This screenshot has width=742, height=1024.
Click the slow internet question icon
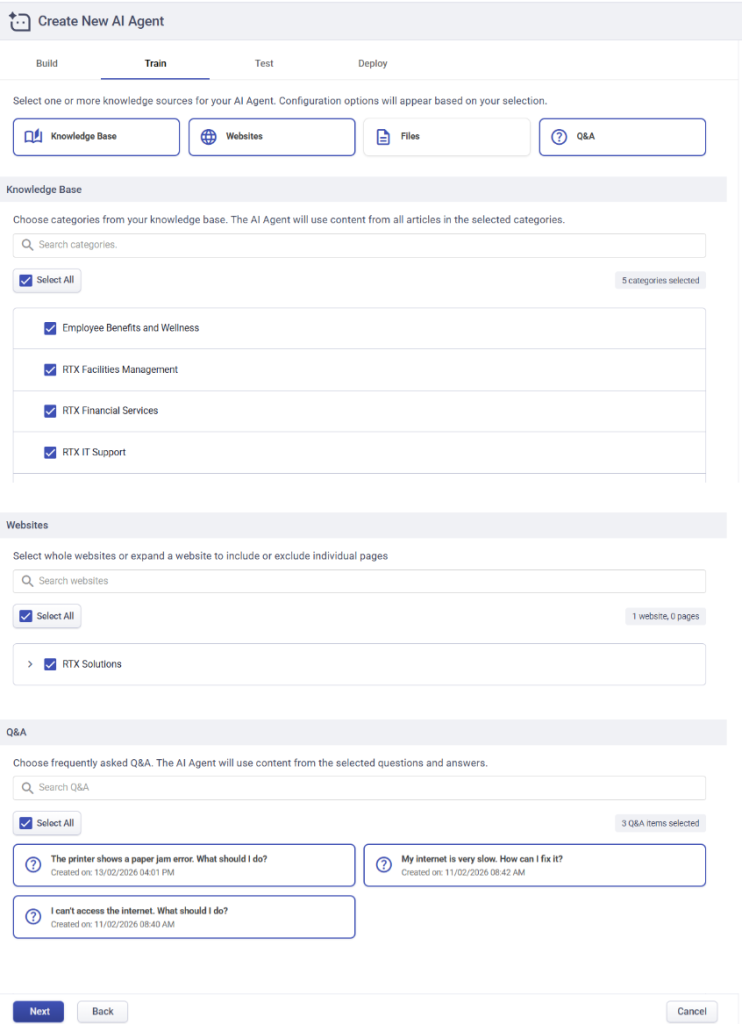click(x=383, y=865)
